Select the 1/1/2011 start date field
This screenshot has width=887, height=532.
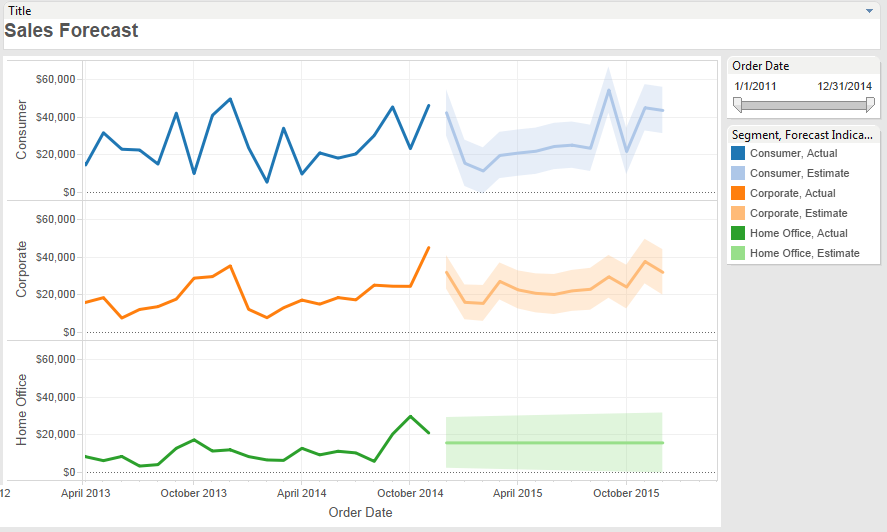(755, 86)
